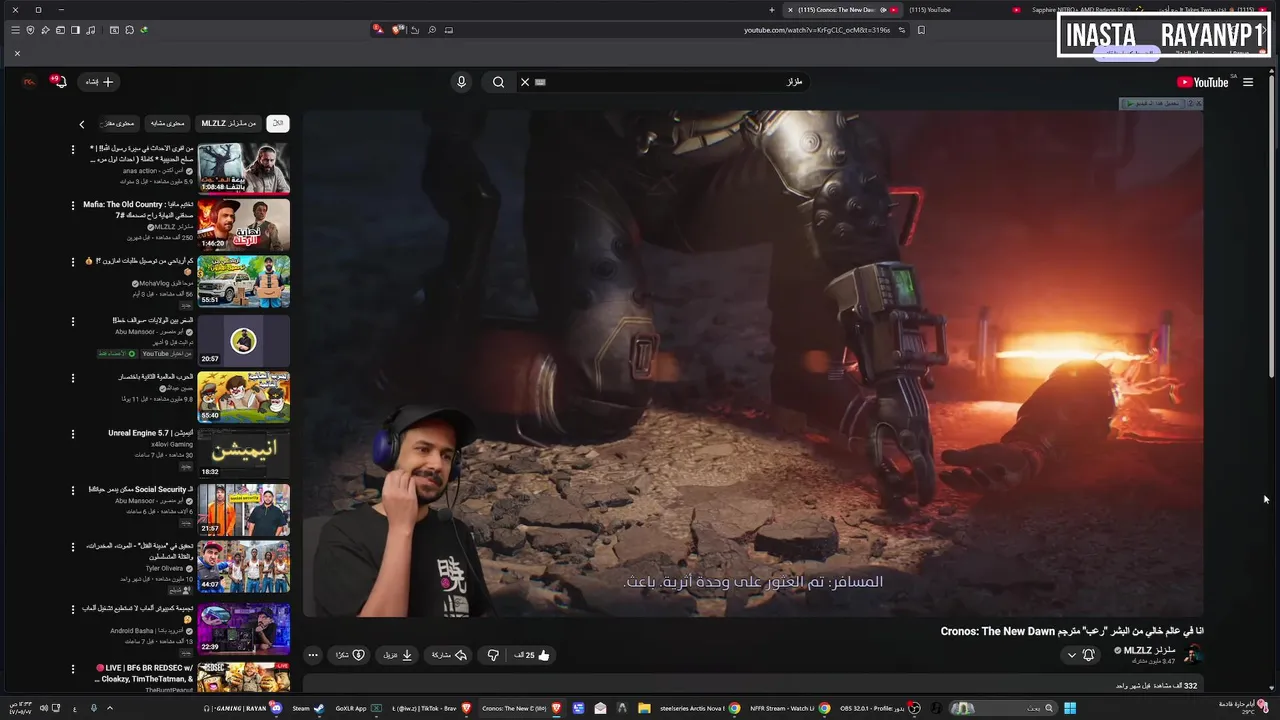Open options for Unreal Engine 5.7 video
The height and width of the screenshot is (720, 1280).
[x=72, y=434]
